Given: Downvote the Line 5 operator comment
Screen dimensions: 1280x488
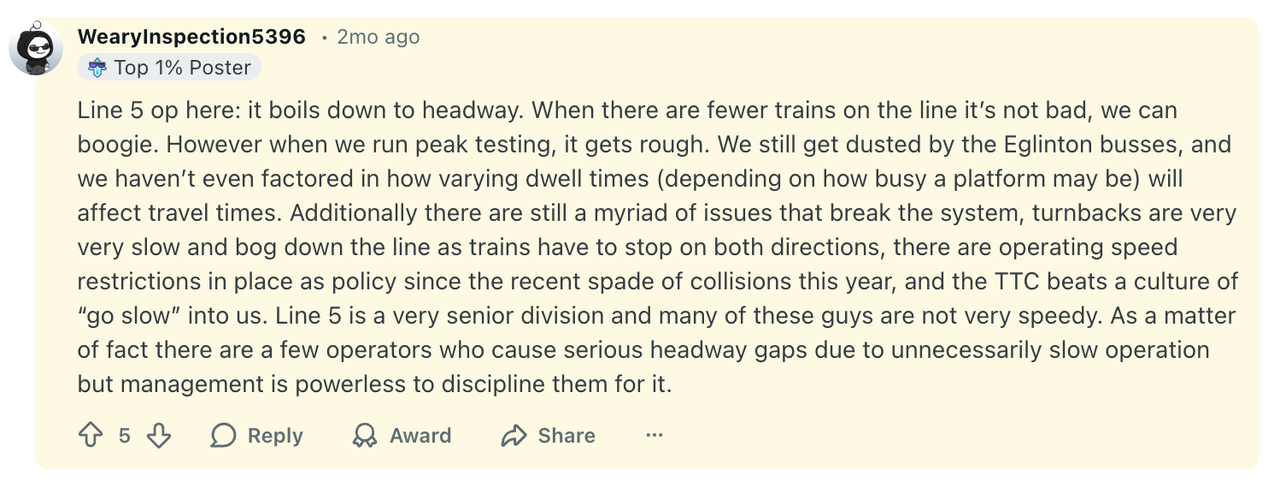Looking at the screenshot, I should point(159,435).
